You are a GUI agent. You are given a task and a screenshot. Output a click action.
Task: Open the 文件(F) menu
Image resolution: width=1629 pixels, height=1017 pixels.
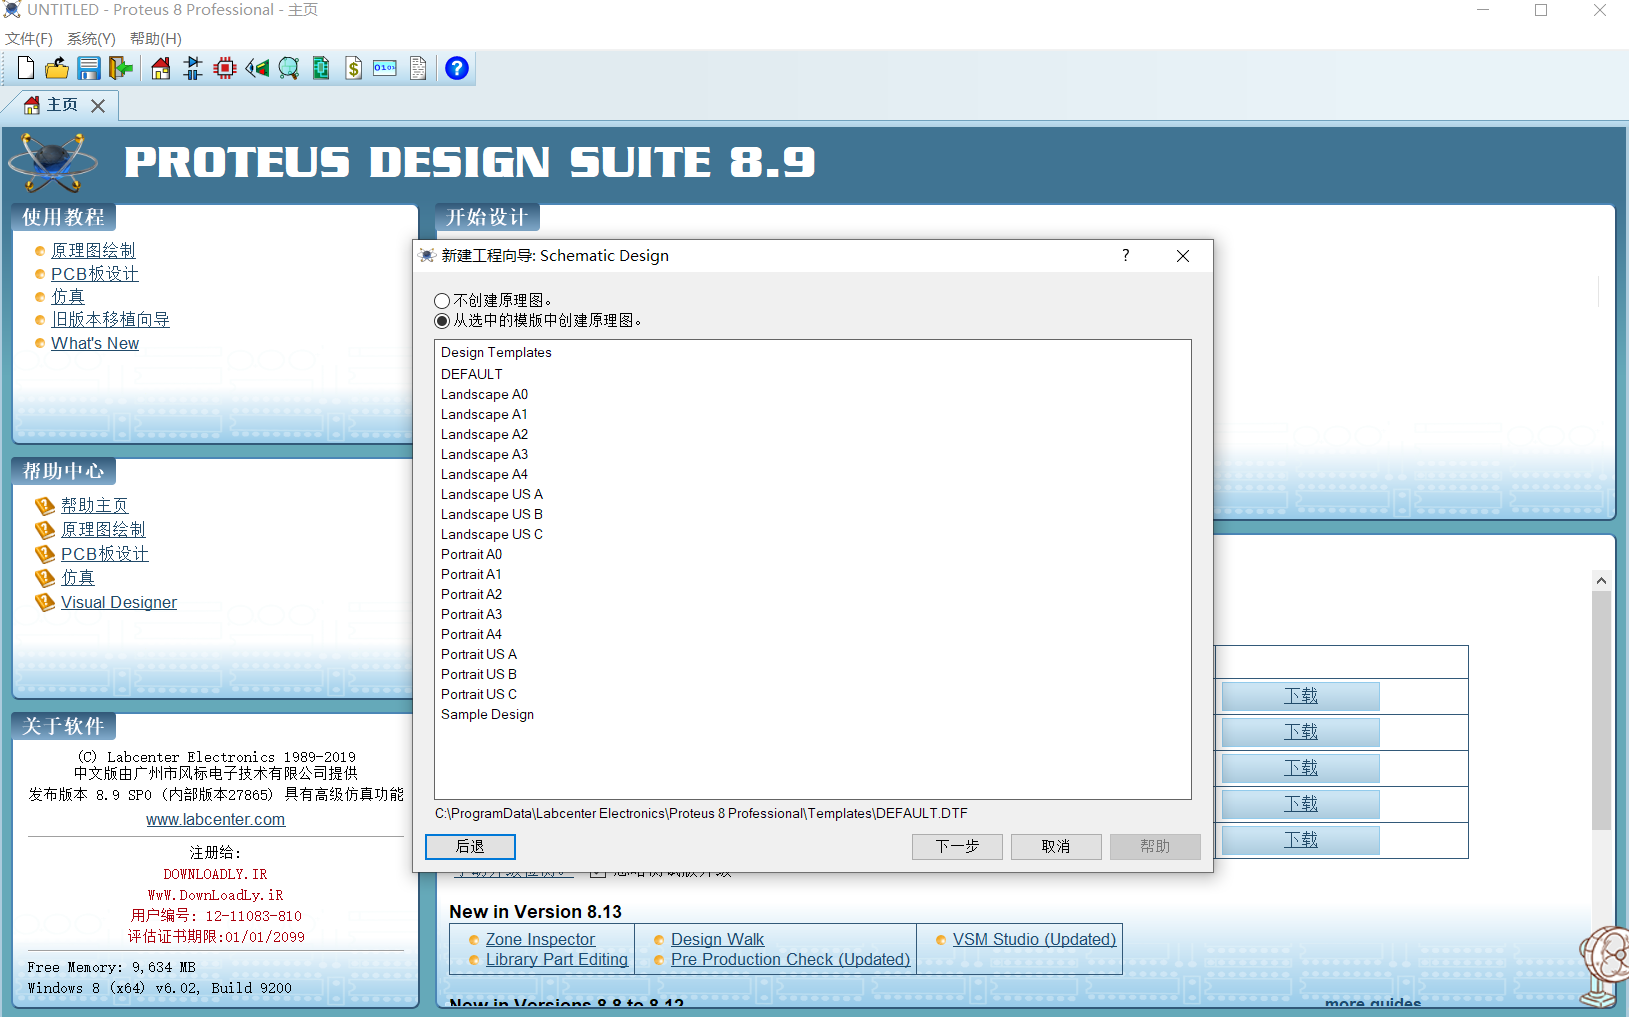pyautogui.click(x=29, y=38)
